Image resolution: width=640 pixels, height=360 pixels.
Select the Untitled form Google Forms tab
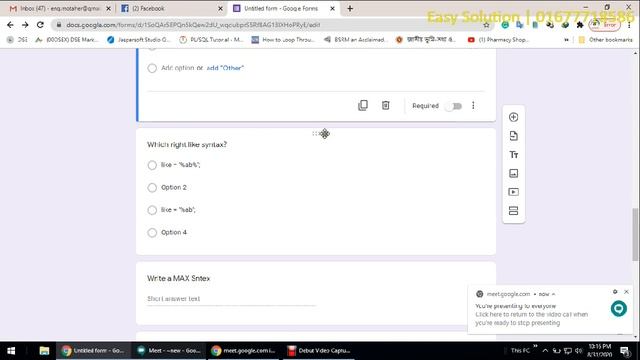tap(284, 8)
